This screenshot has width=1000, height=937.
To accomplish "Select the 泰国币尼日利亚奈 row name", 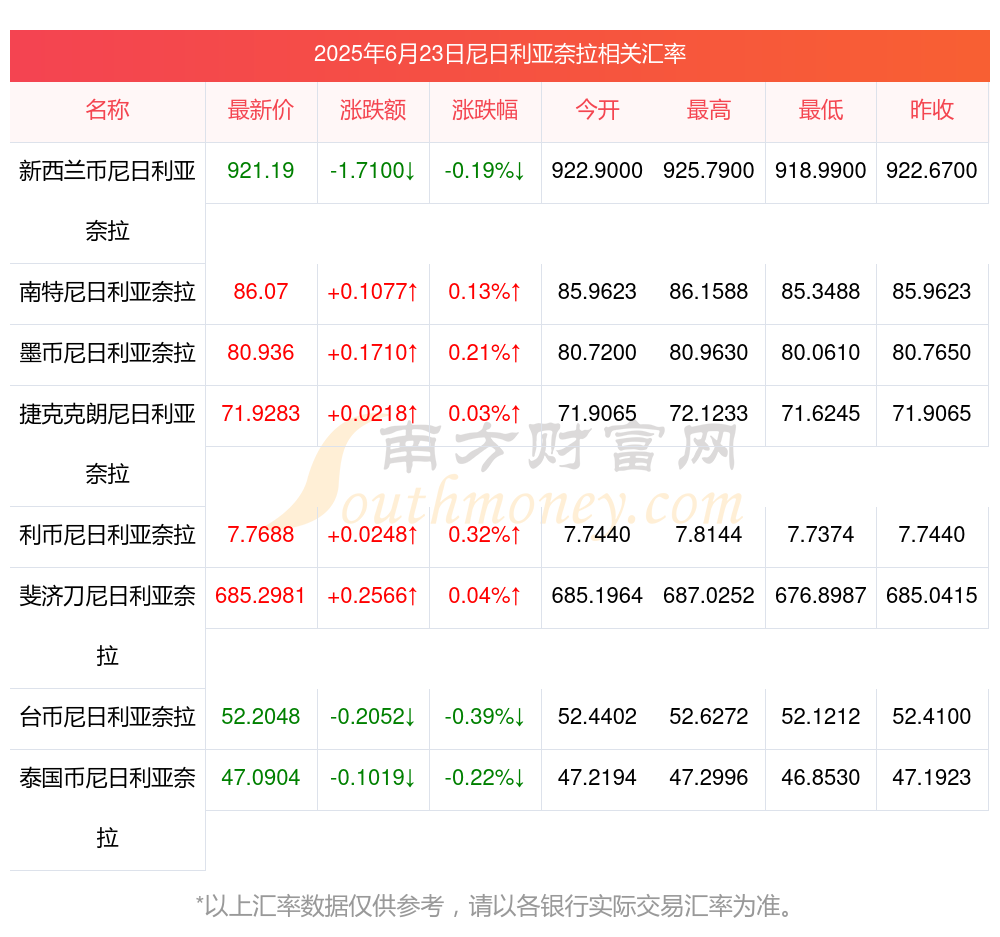I will click(x=107, y=778).
